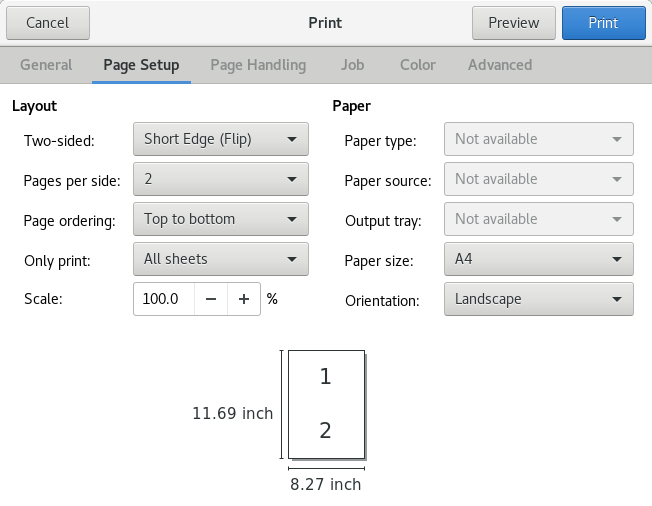Expand the Paper size dropdown
The image size is (652, 506).
538,259
